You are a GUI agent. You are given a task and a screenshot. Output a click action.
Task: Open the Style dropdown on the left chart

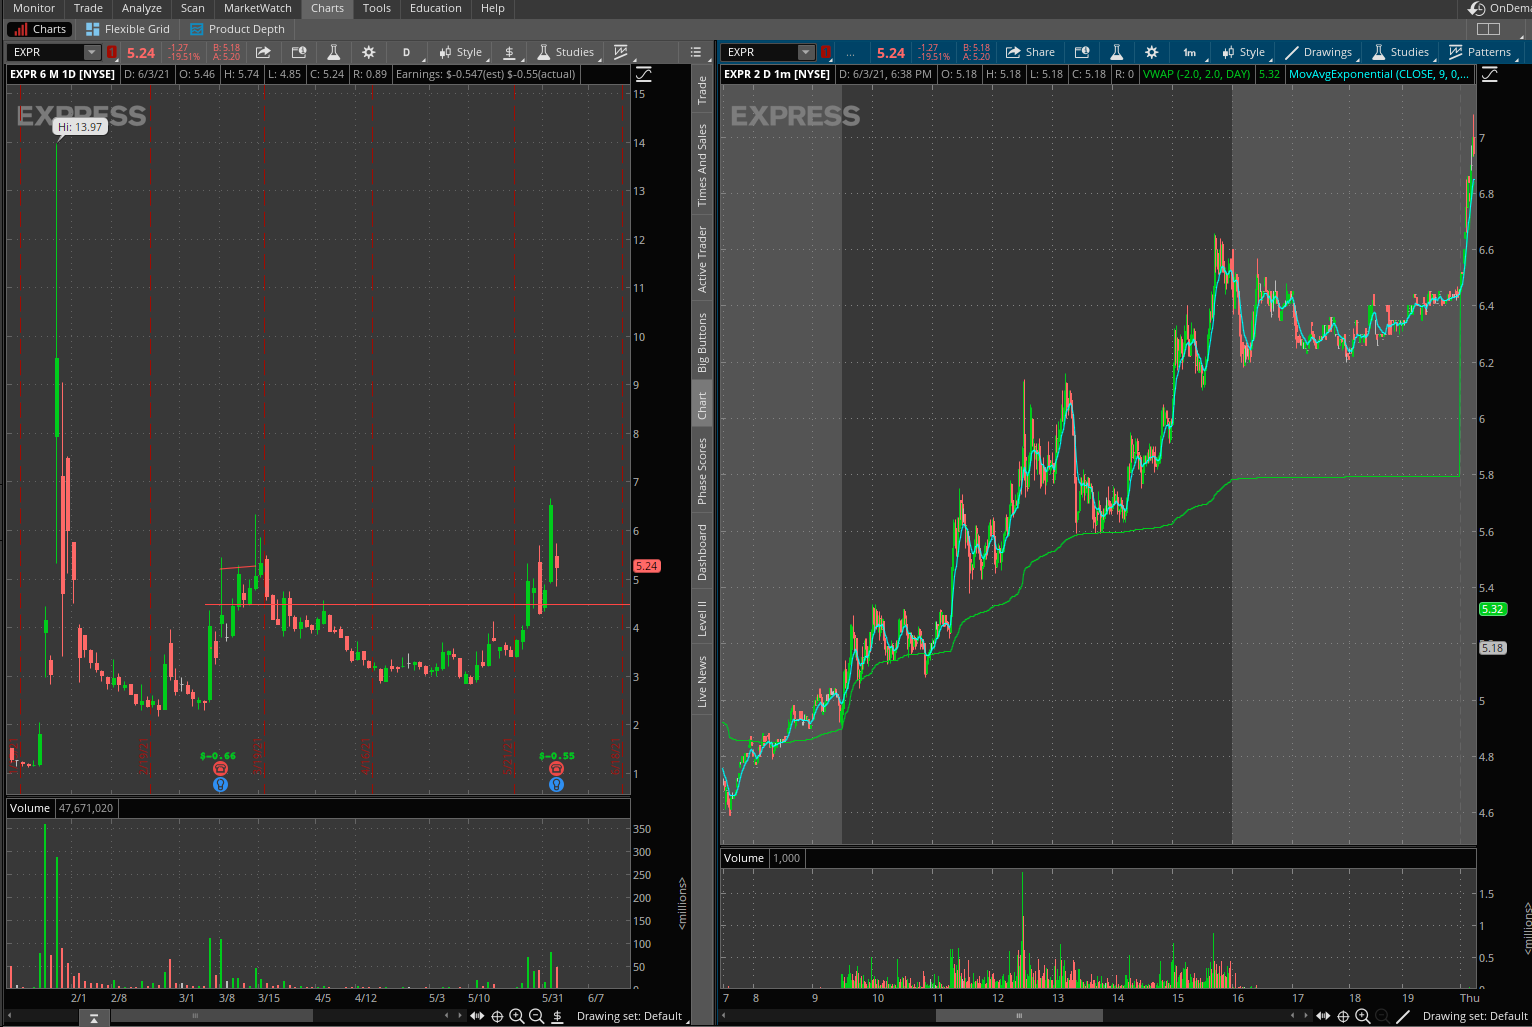point(460,52)
